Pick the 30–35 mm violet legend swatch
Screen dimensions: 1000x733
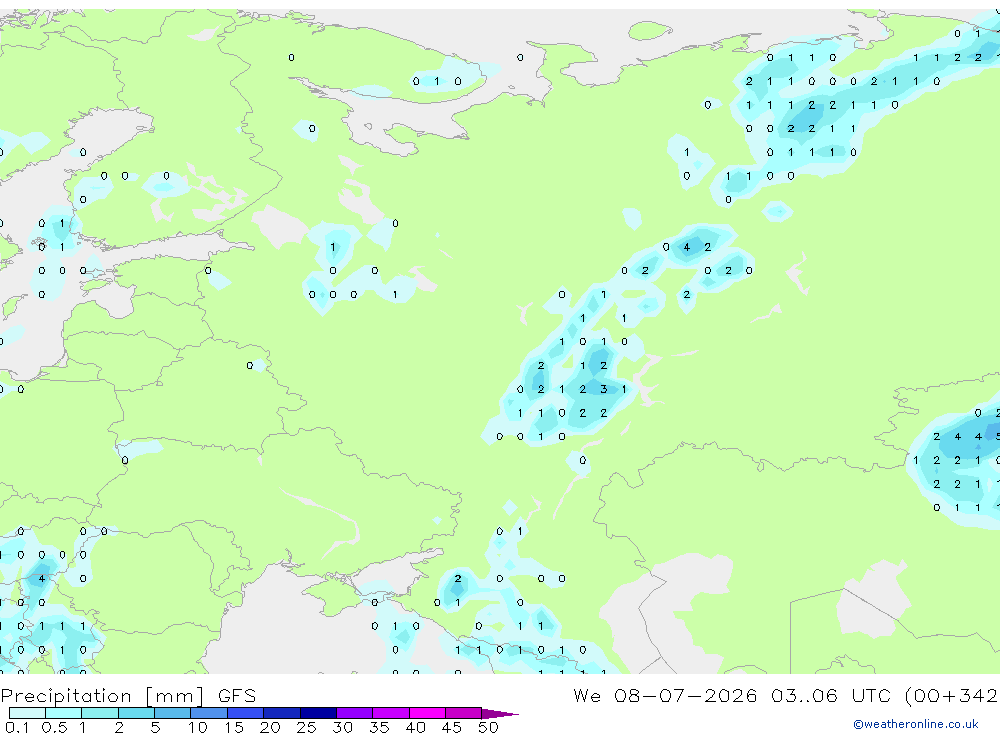click(x=354, y=713)
